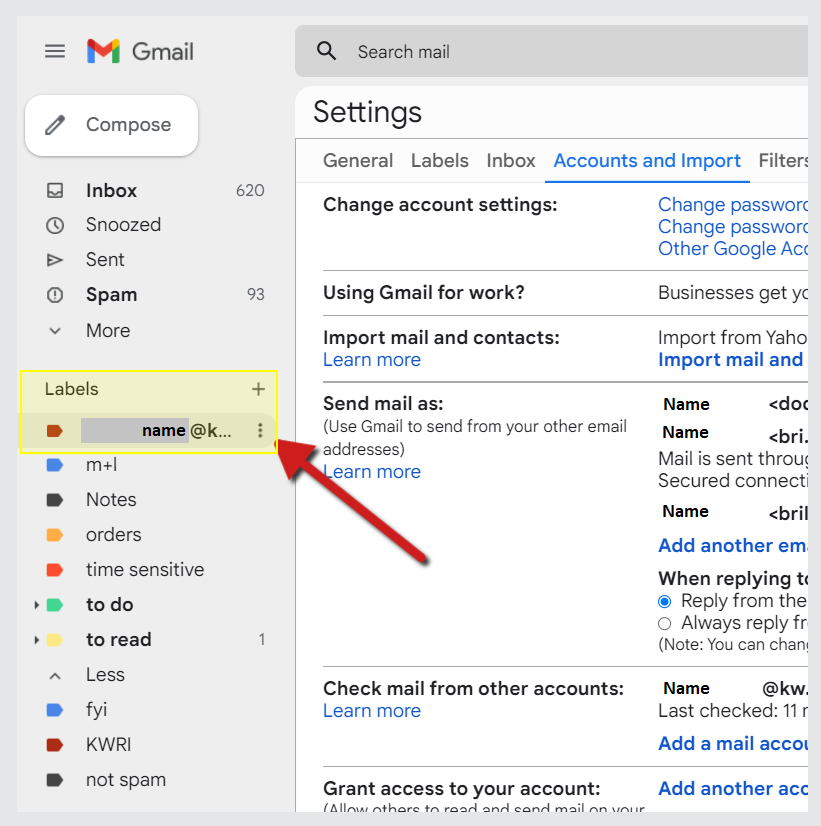Click Add another account link
821x826 pixels.
pos(733,789)
